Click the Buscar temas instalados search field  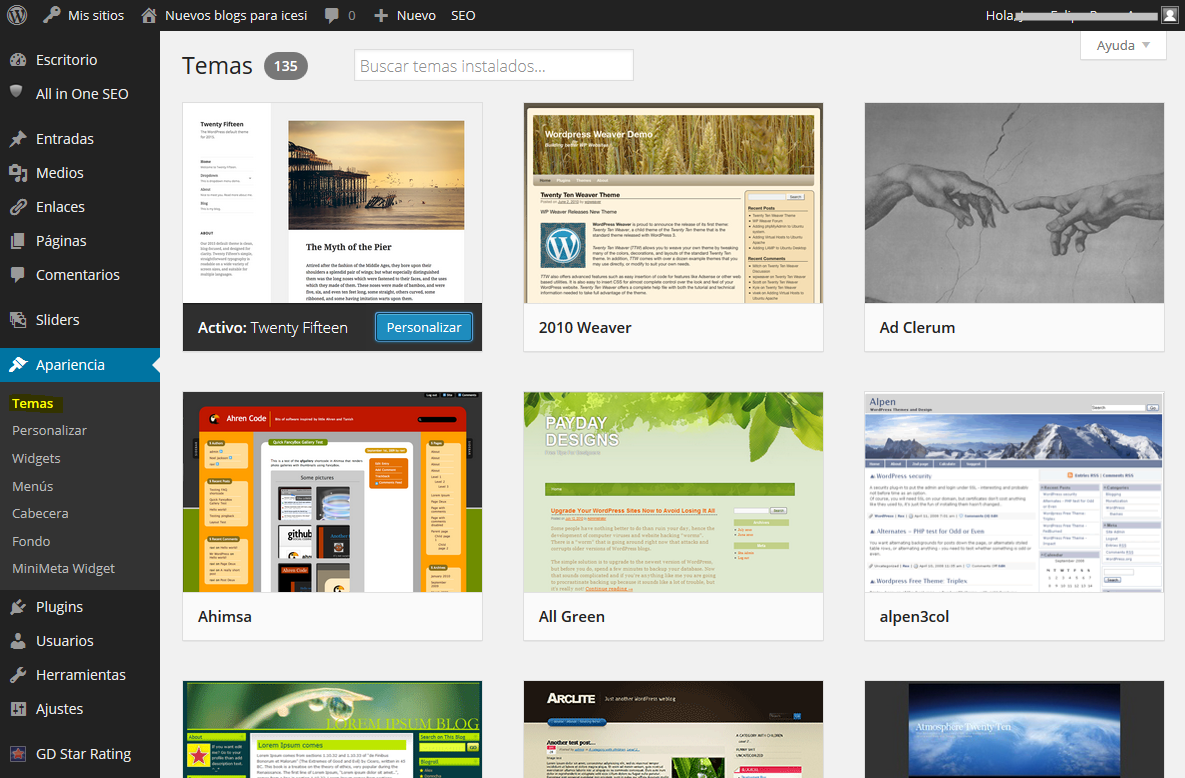coord(493,66)
